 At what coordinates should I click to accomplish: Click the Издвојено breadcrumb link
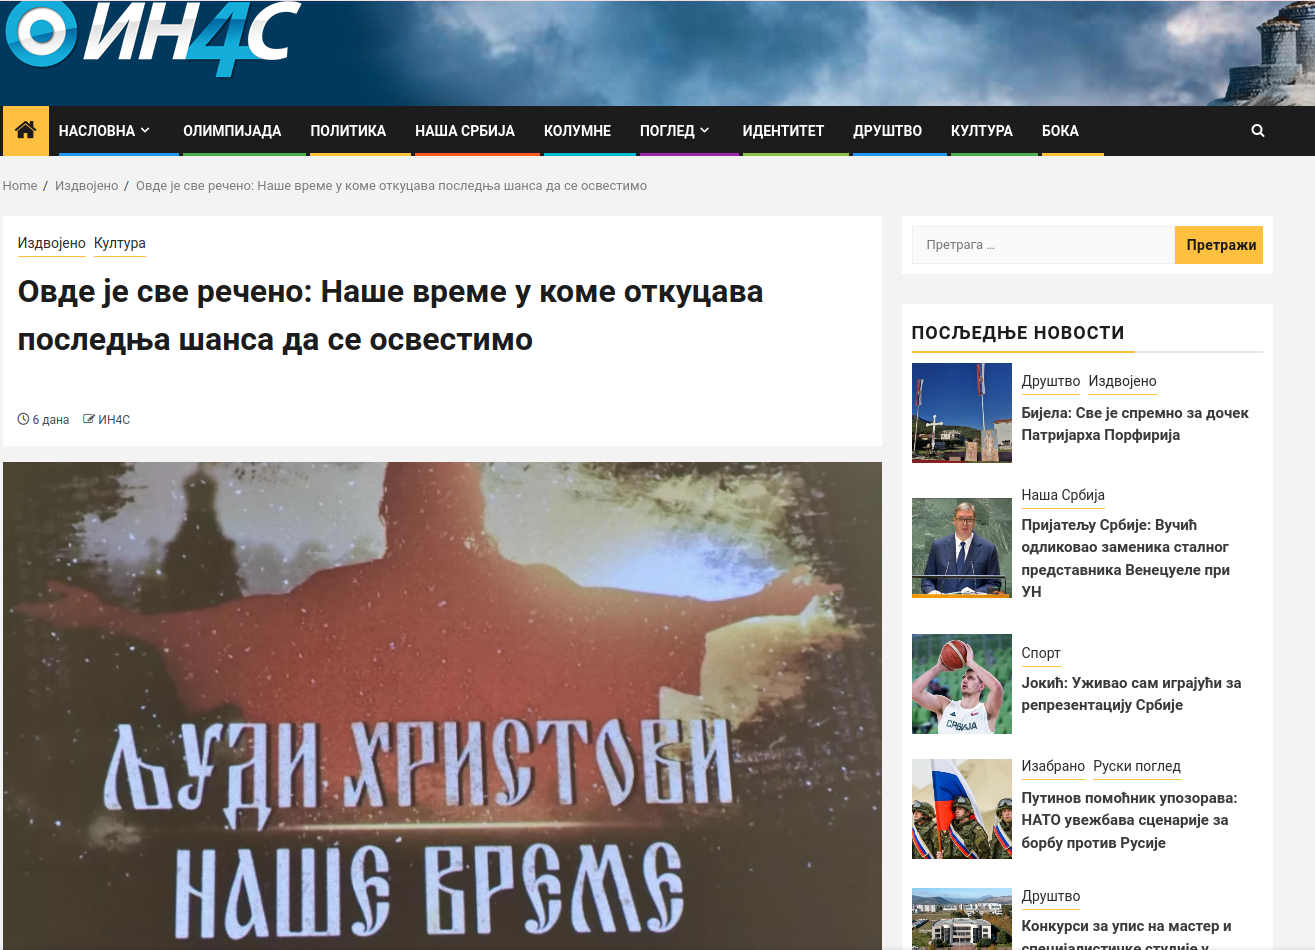[x=86, y=186]
